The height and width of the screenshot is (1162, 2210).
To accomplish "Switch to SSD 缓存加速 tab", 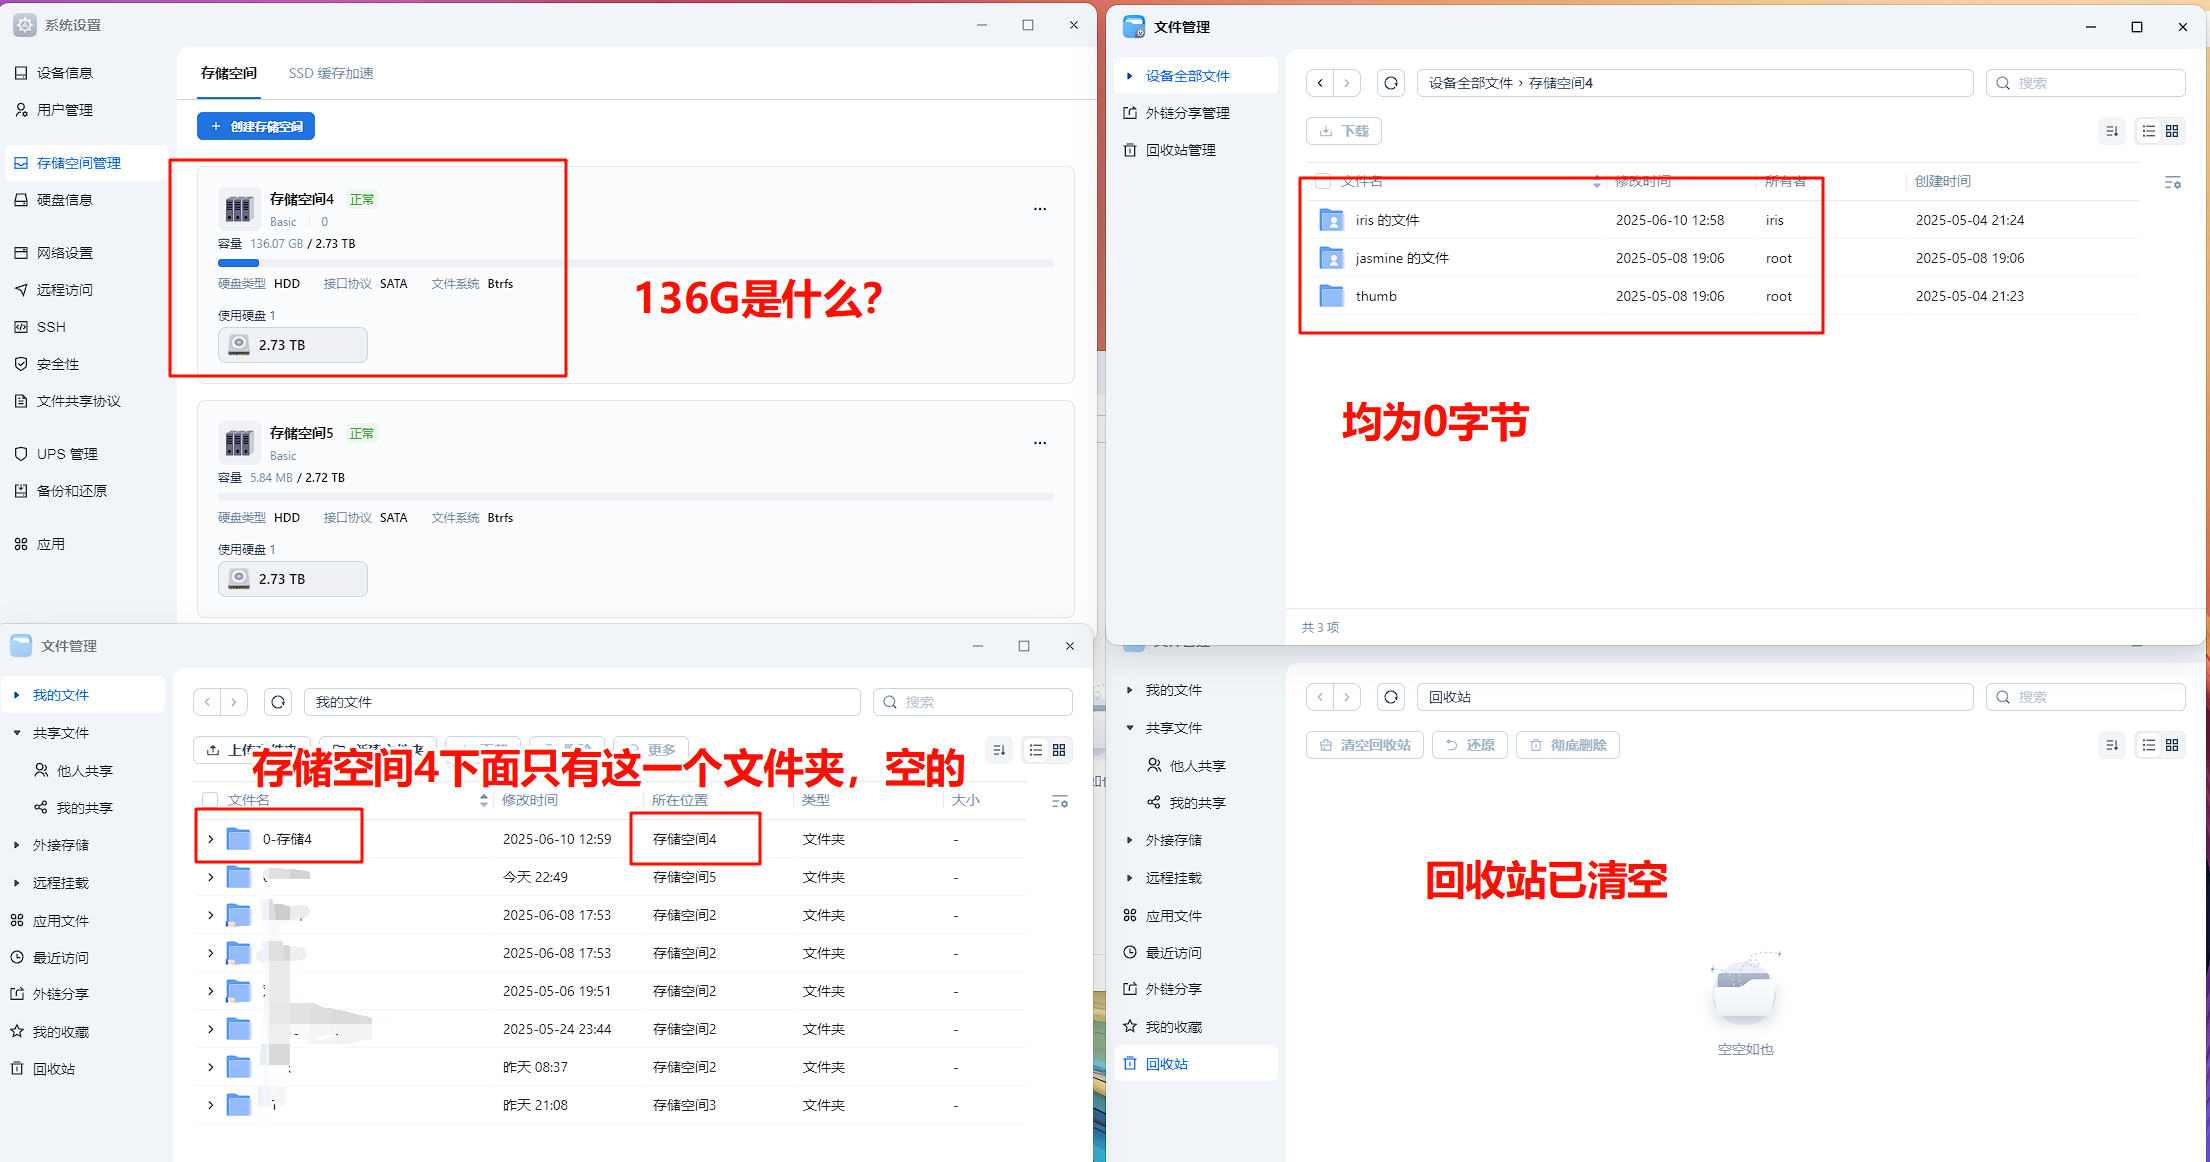I will click(331, 73).
